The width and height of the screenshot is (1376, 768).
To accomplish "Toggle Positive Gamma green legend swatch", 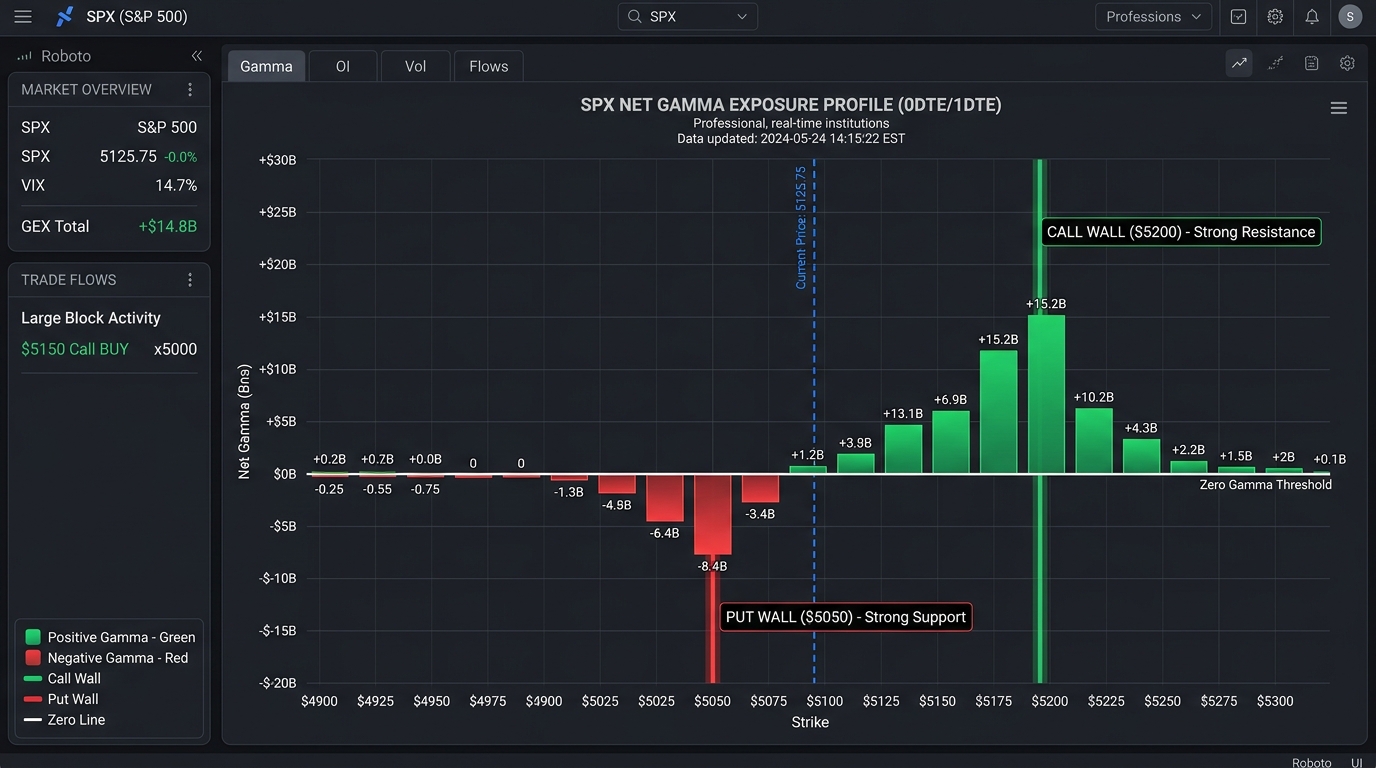I will pyautogui.click(x=33, y=637).
